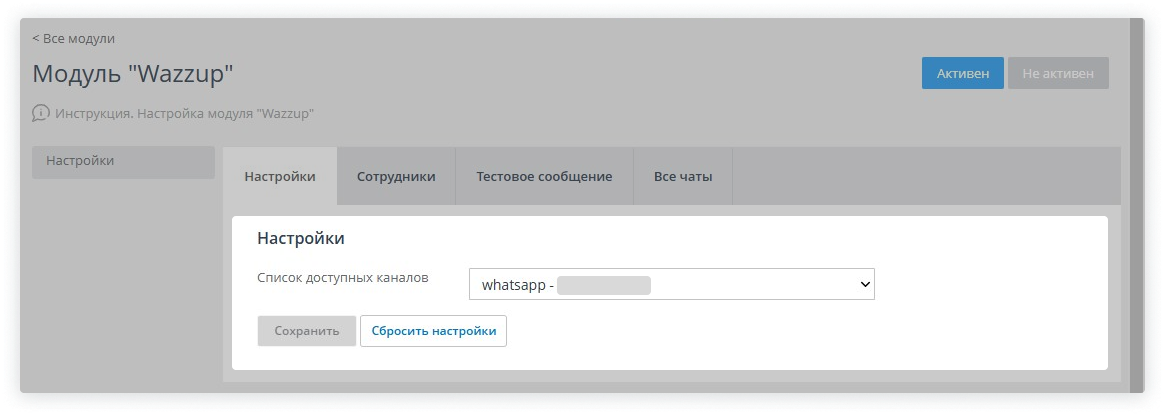Click the Настройки heading inside the white panel
This screenshot has height=415, width=1165.
click(301, 238)
